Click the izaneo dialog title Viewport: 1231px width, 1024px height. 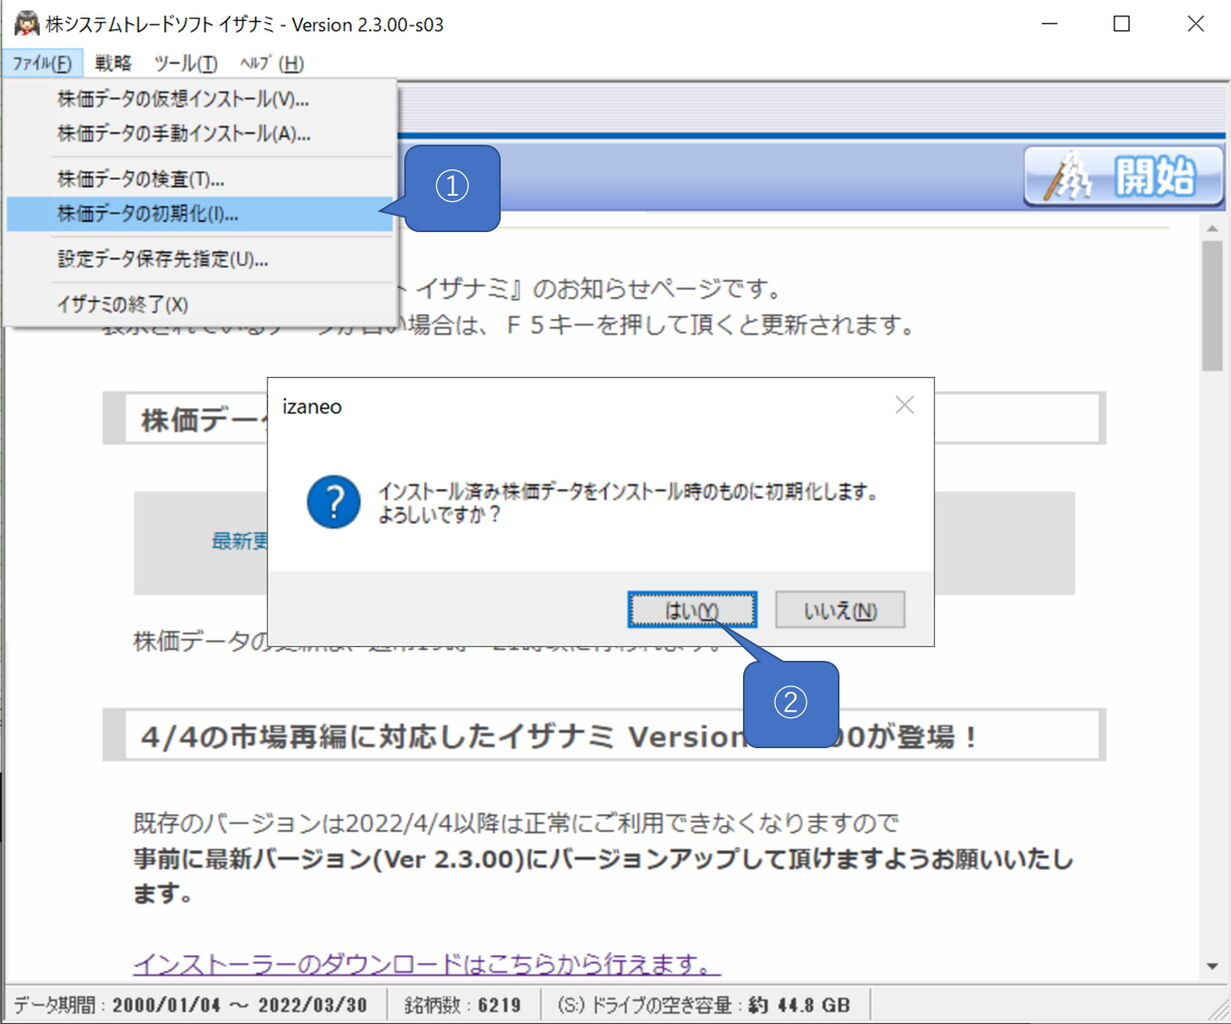312,407
